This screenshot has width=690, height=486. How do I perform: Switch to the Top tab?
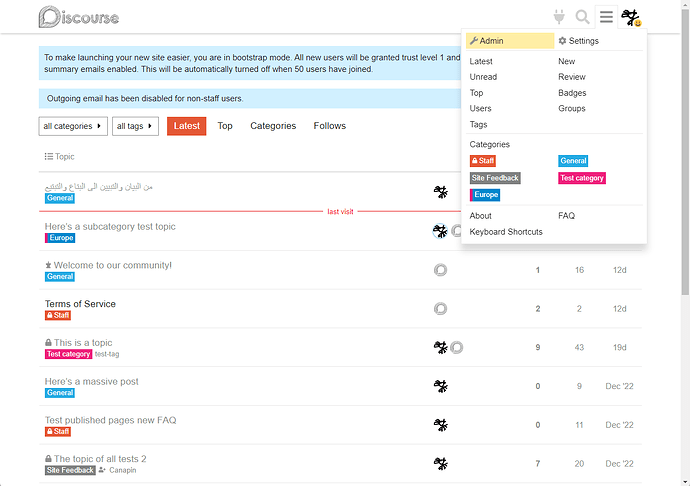(225, 126)
